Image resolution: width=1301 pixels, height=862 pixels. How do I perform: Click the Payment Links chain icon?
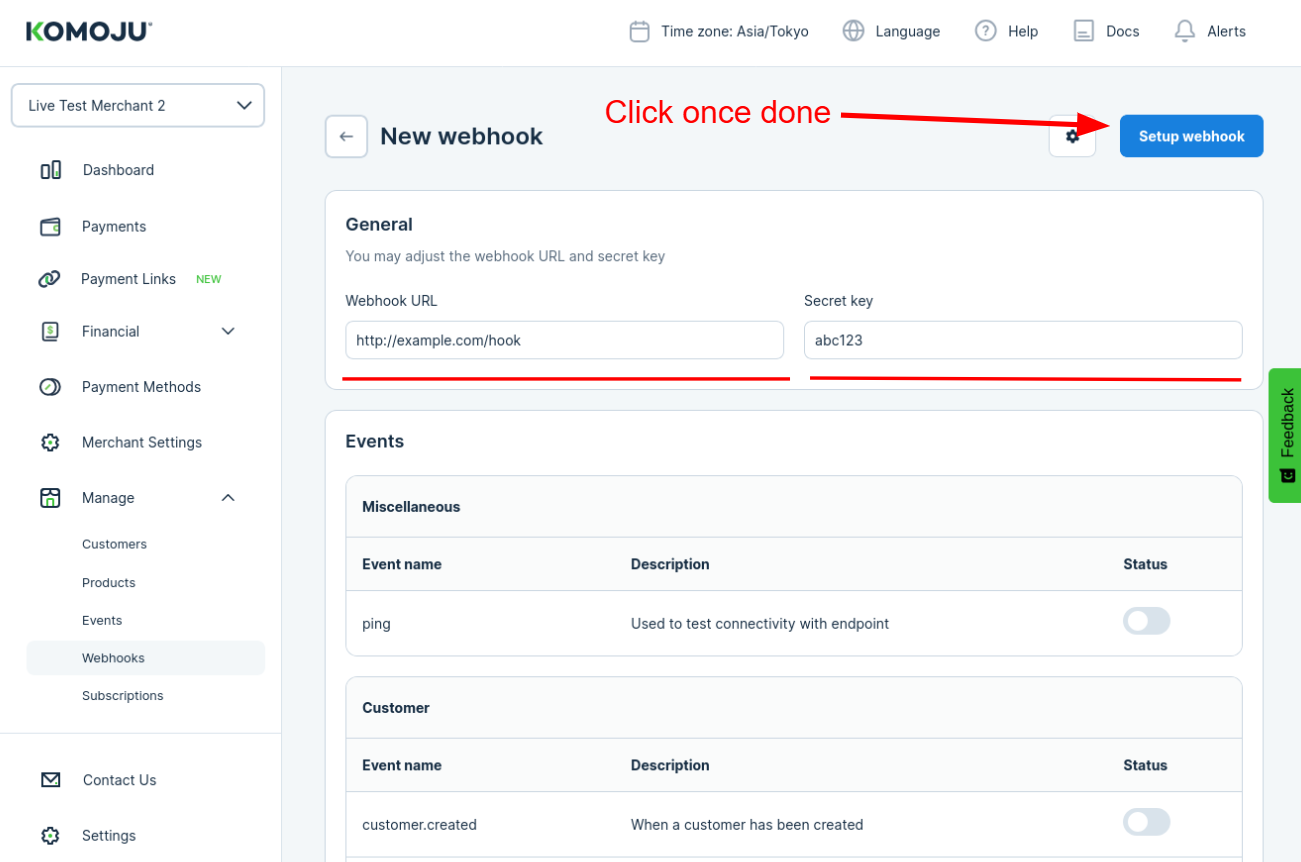[49, 279]
